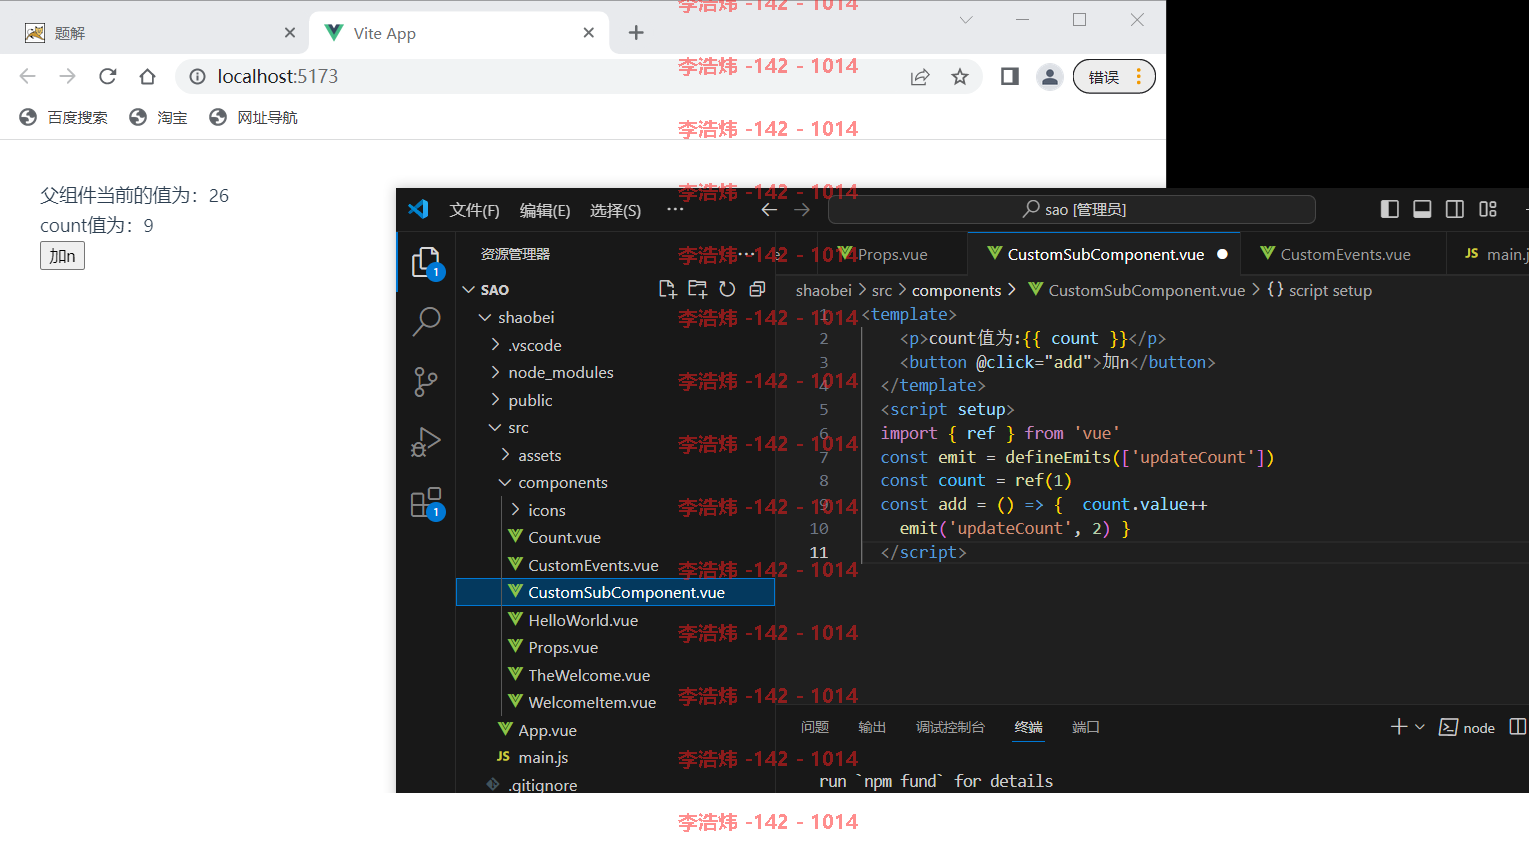Collapse all folders in explorer
1536x864 pixels.
point(757,289)
